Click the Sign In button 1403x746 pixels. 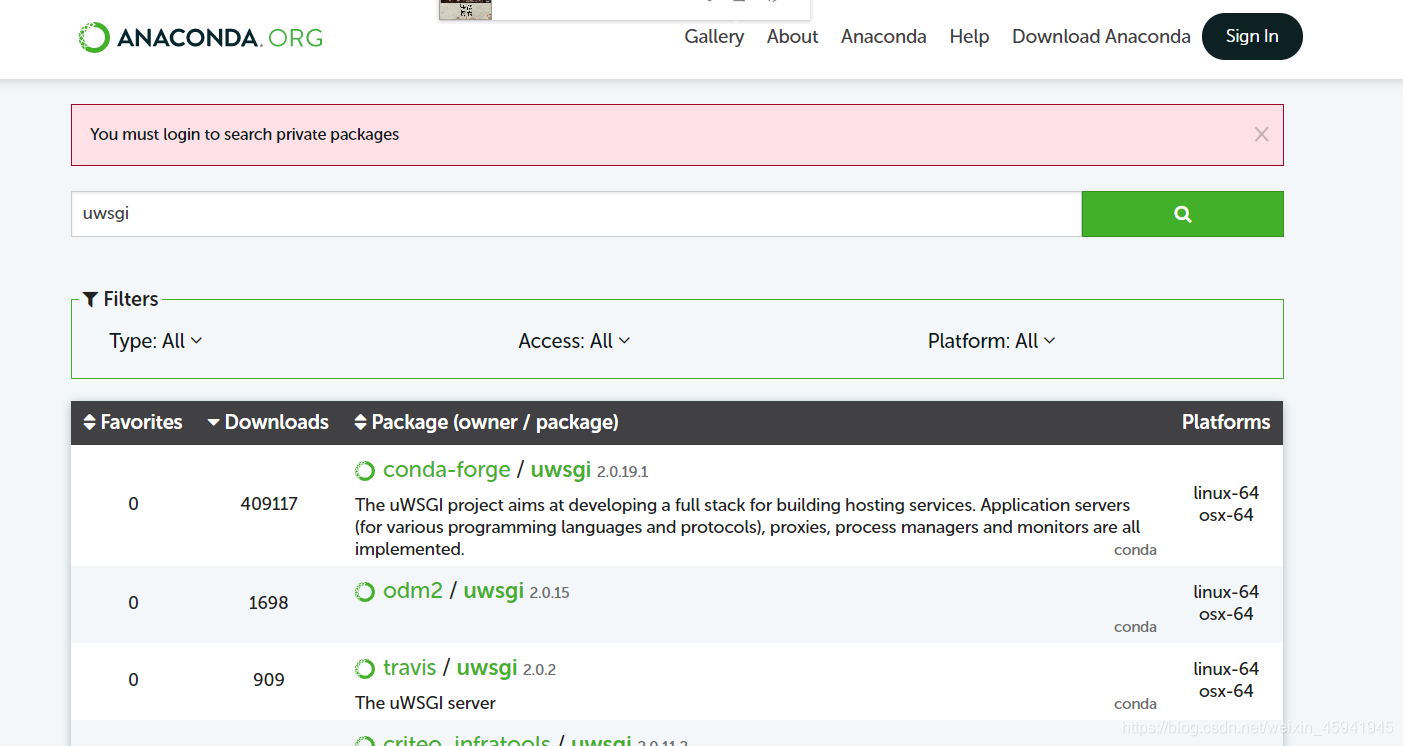1252,36
